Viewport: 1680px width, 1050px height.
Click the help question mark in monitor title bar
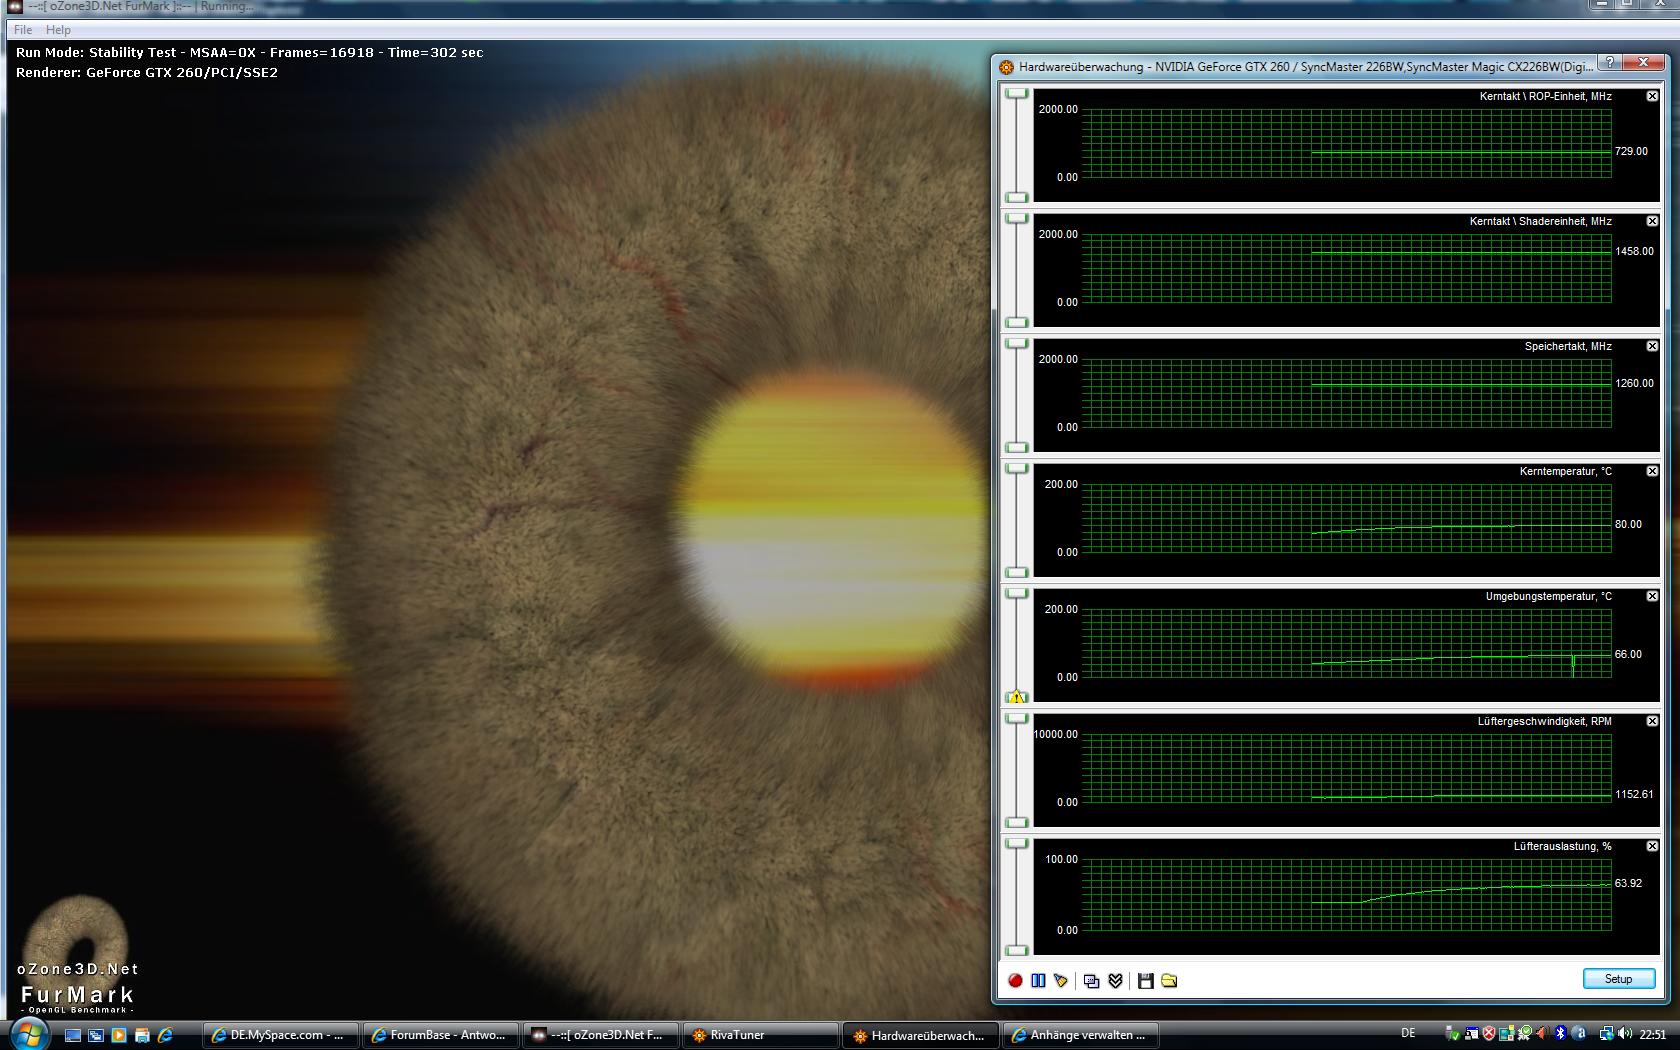click(x=1609, y=63)
